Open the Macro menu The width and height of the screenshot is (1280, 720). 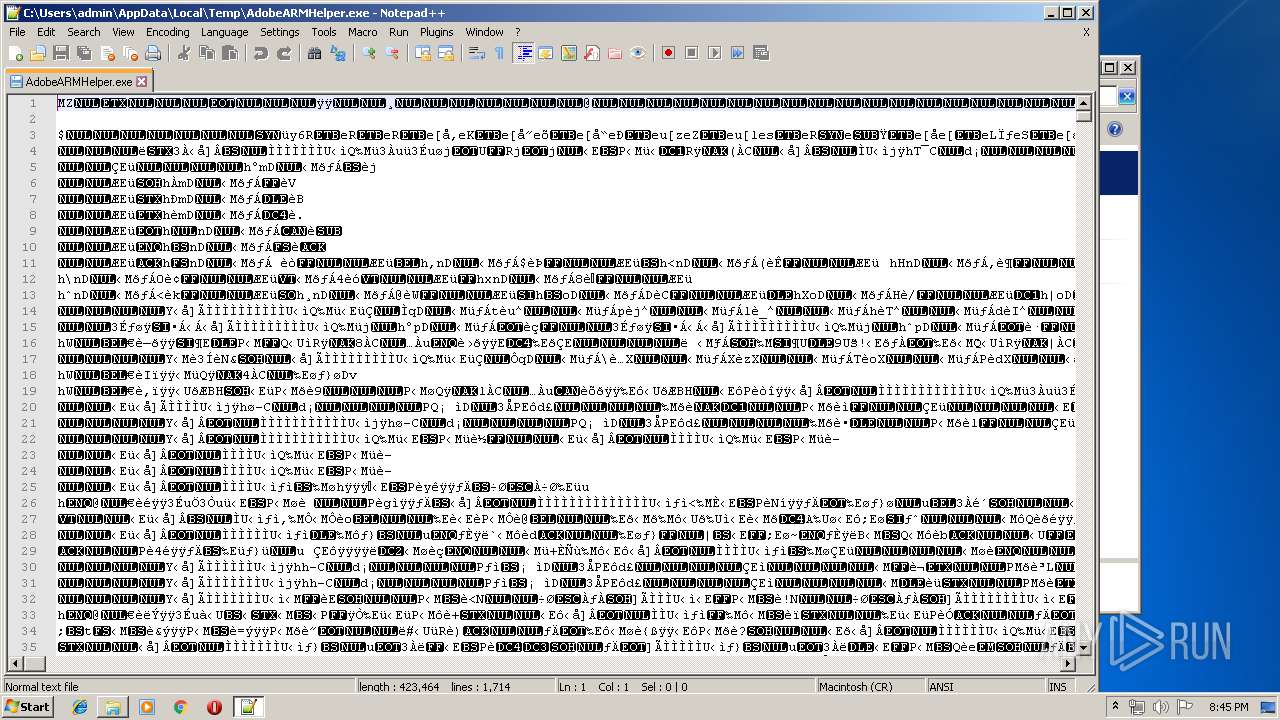point(362,32)
